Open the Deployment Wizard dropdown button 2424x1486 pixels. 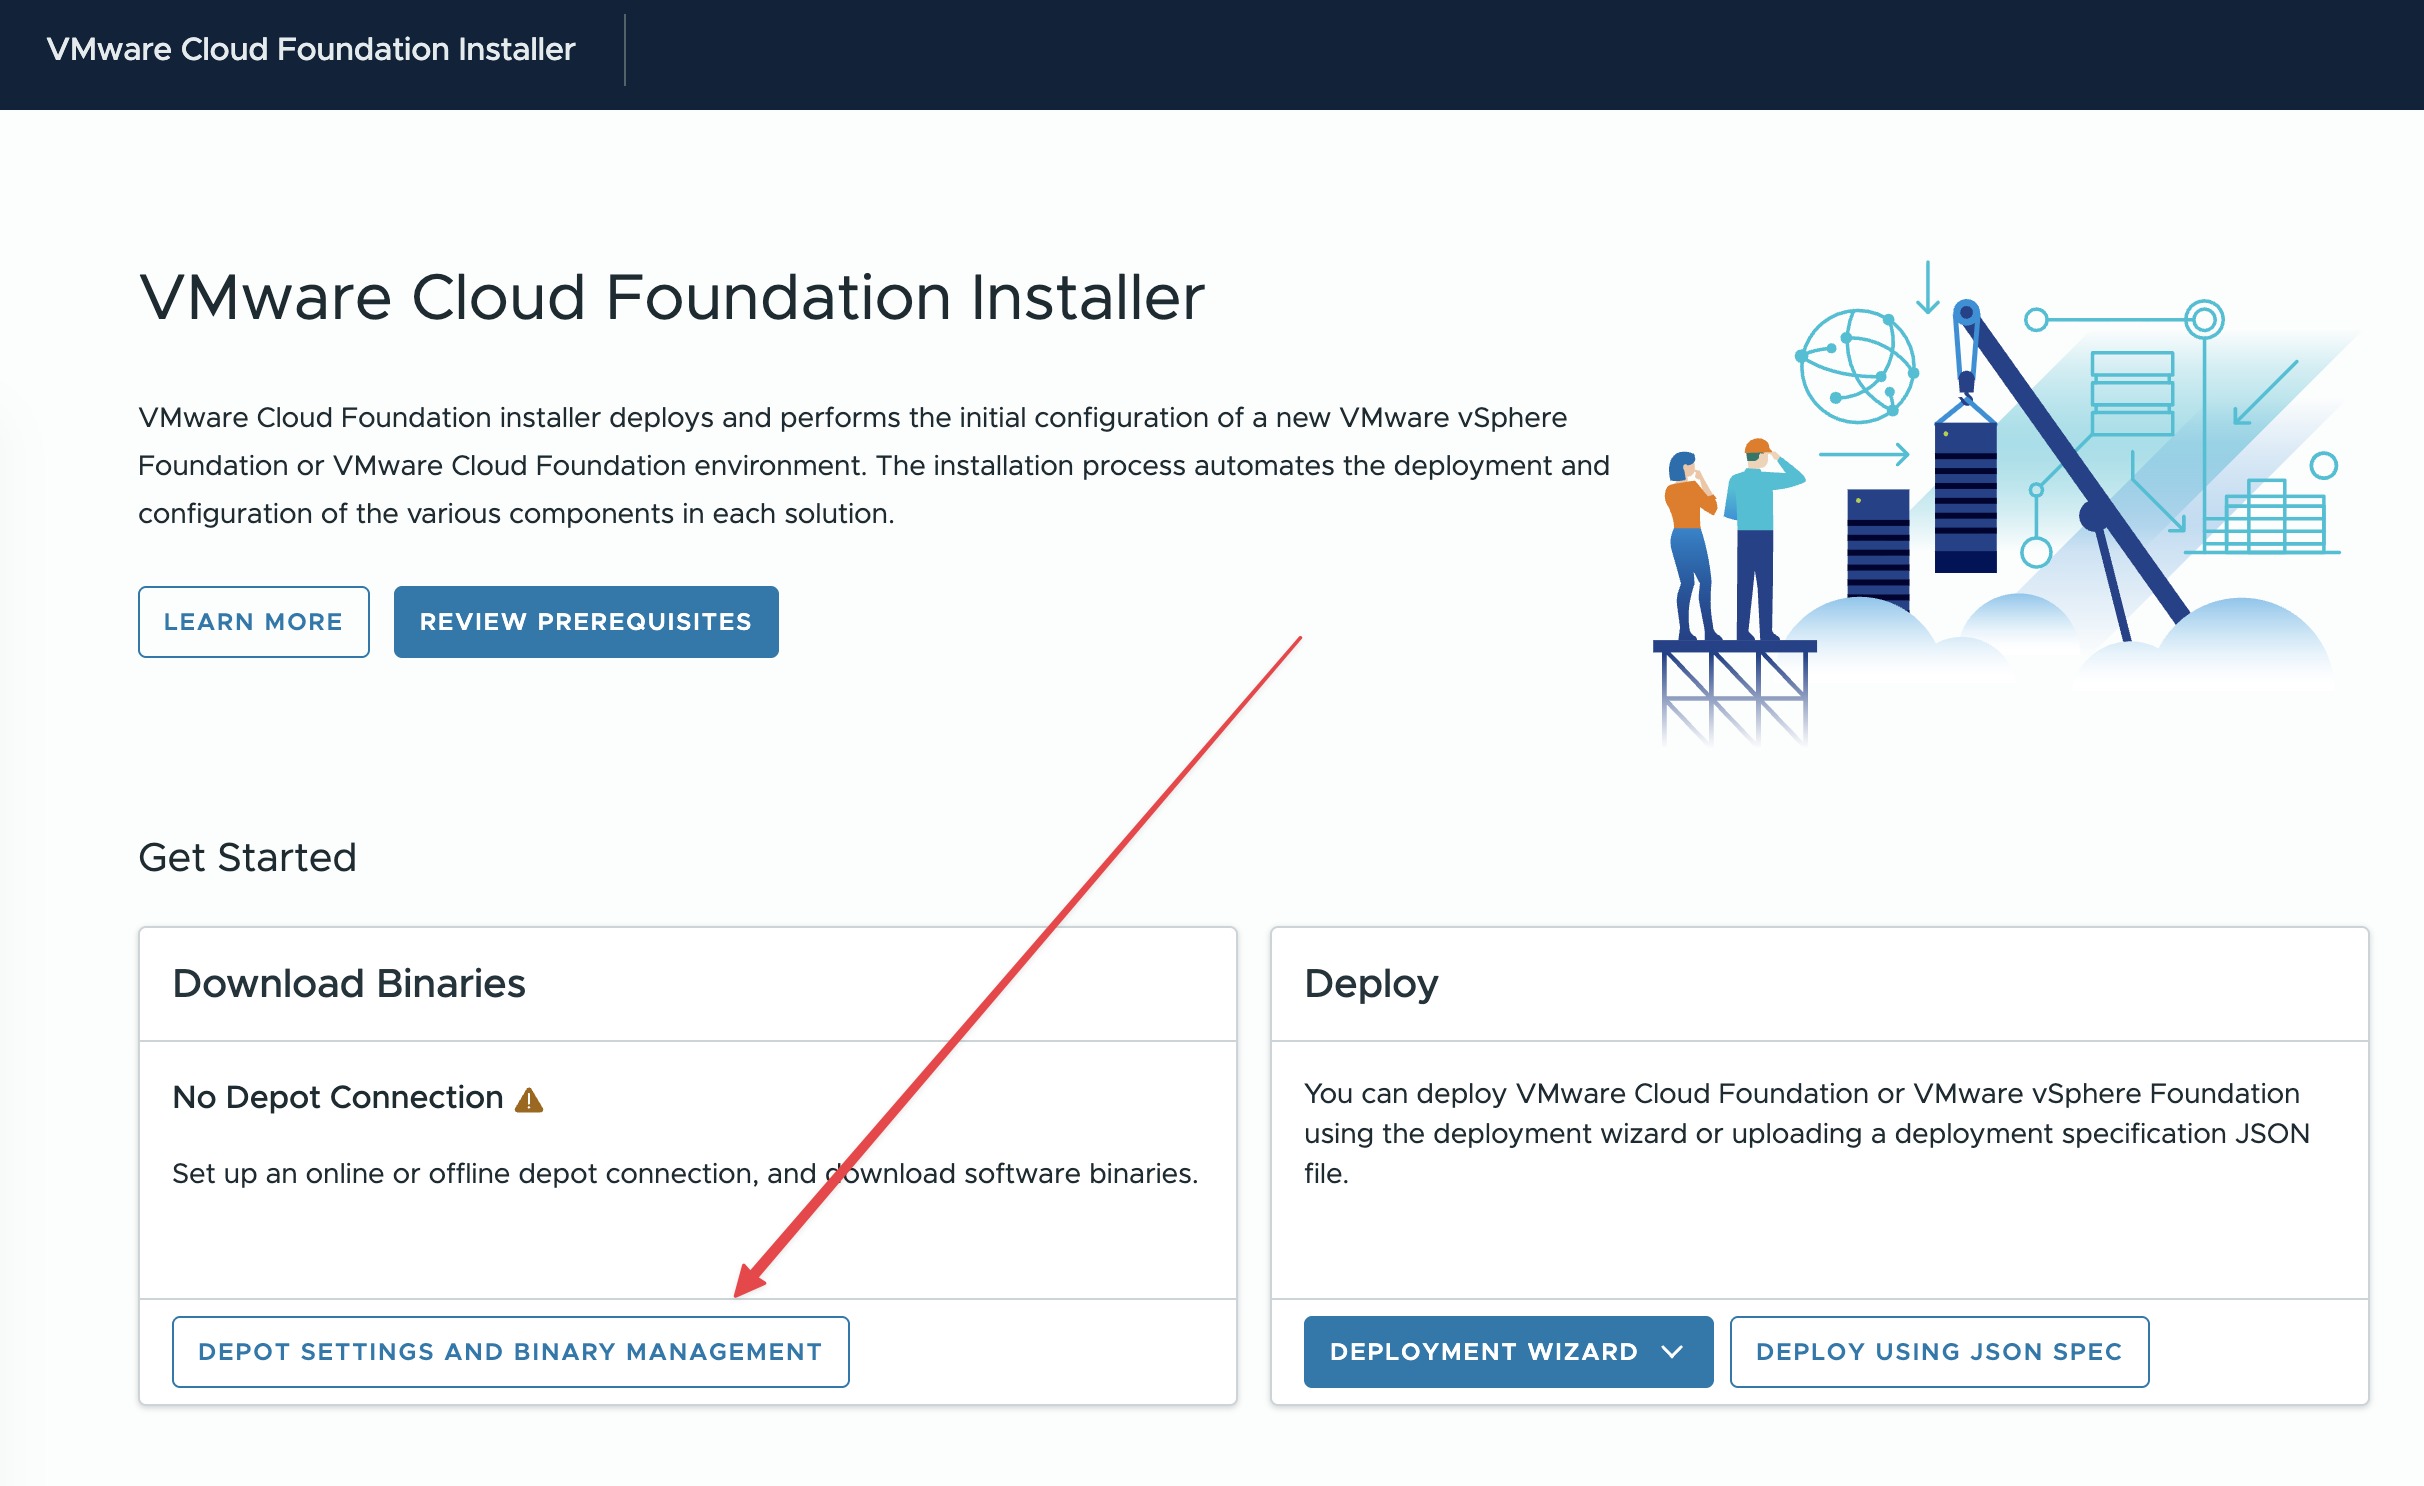tap(1484, 1352)
